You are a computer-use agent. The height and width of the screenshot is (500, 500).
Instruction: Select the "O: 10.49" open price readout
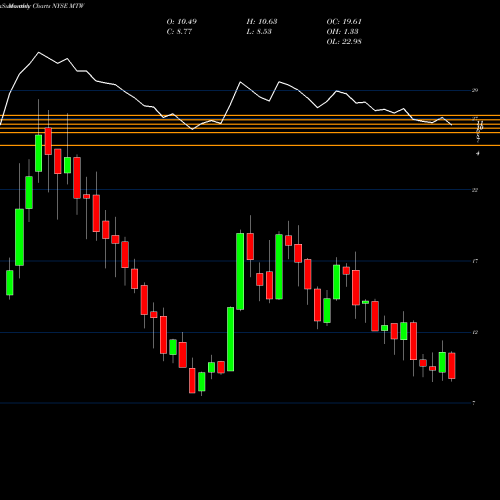[182, 22]
